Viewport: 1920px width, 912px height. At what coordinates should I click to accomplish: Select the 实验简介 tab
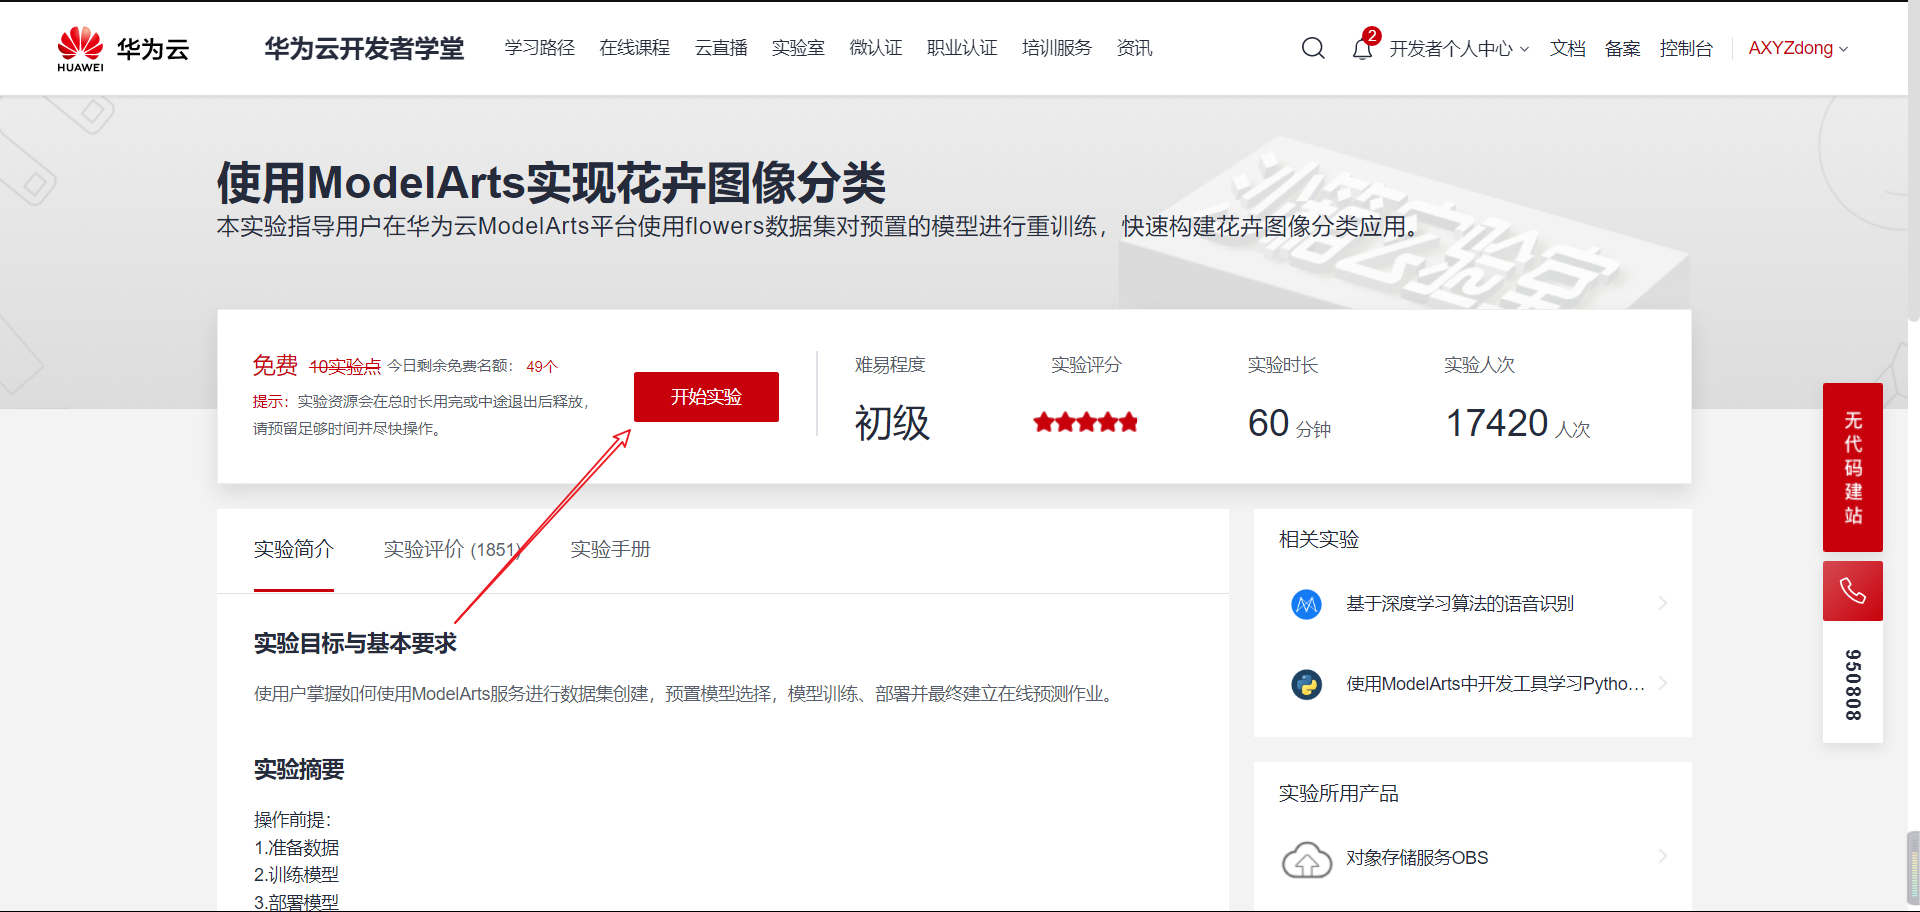click(x=294, y=550)
